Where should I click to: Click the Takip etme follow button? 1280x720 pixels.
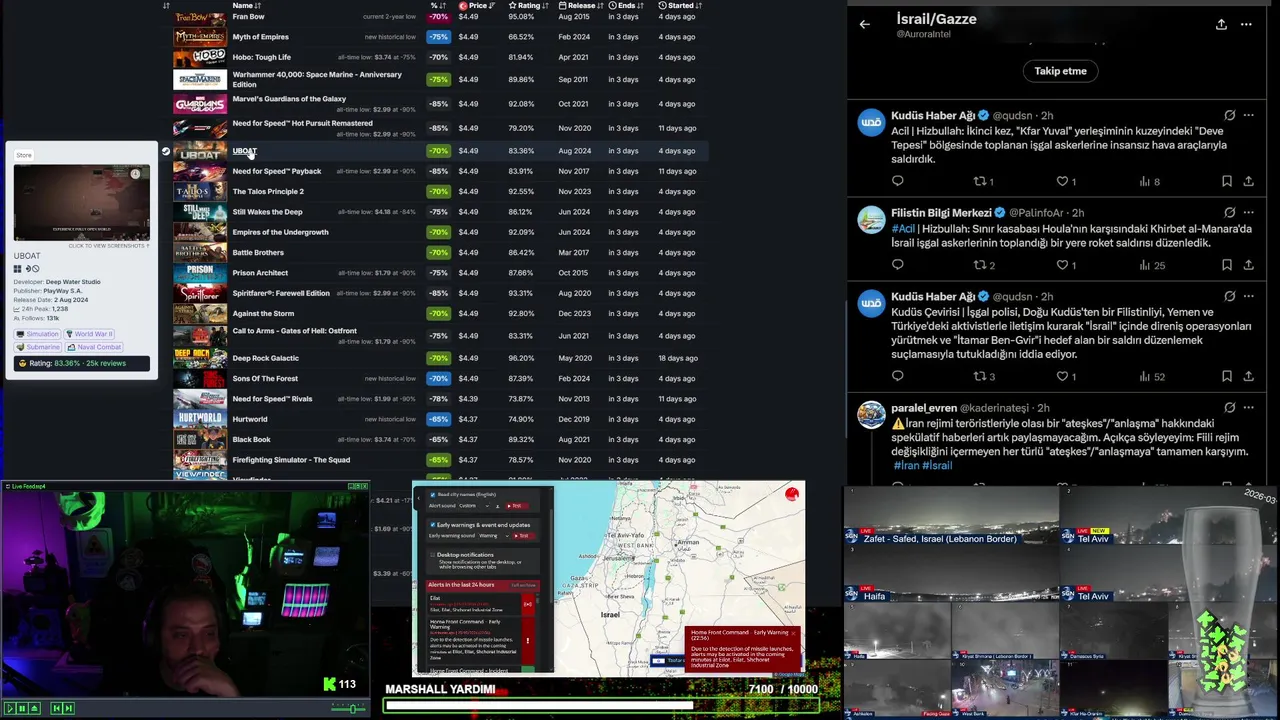click(x=1060, y=71)
